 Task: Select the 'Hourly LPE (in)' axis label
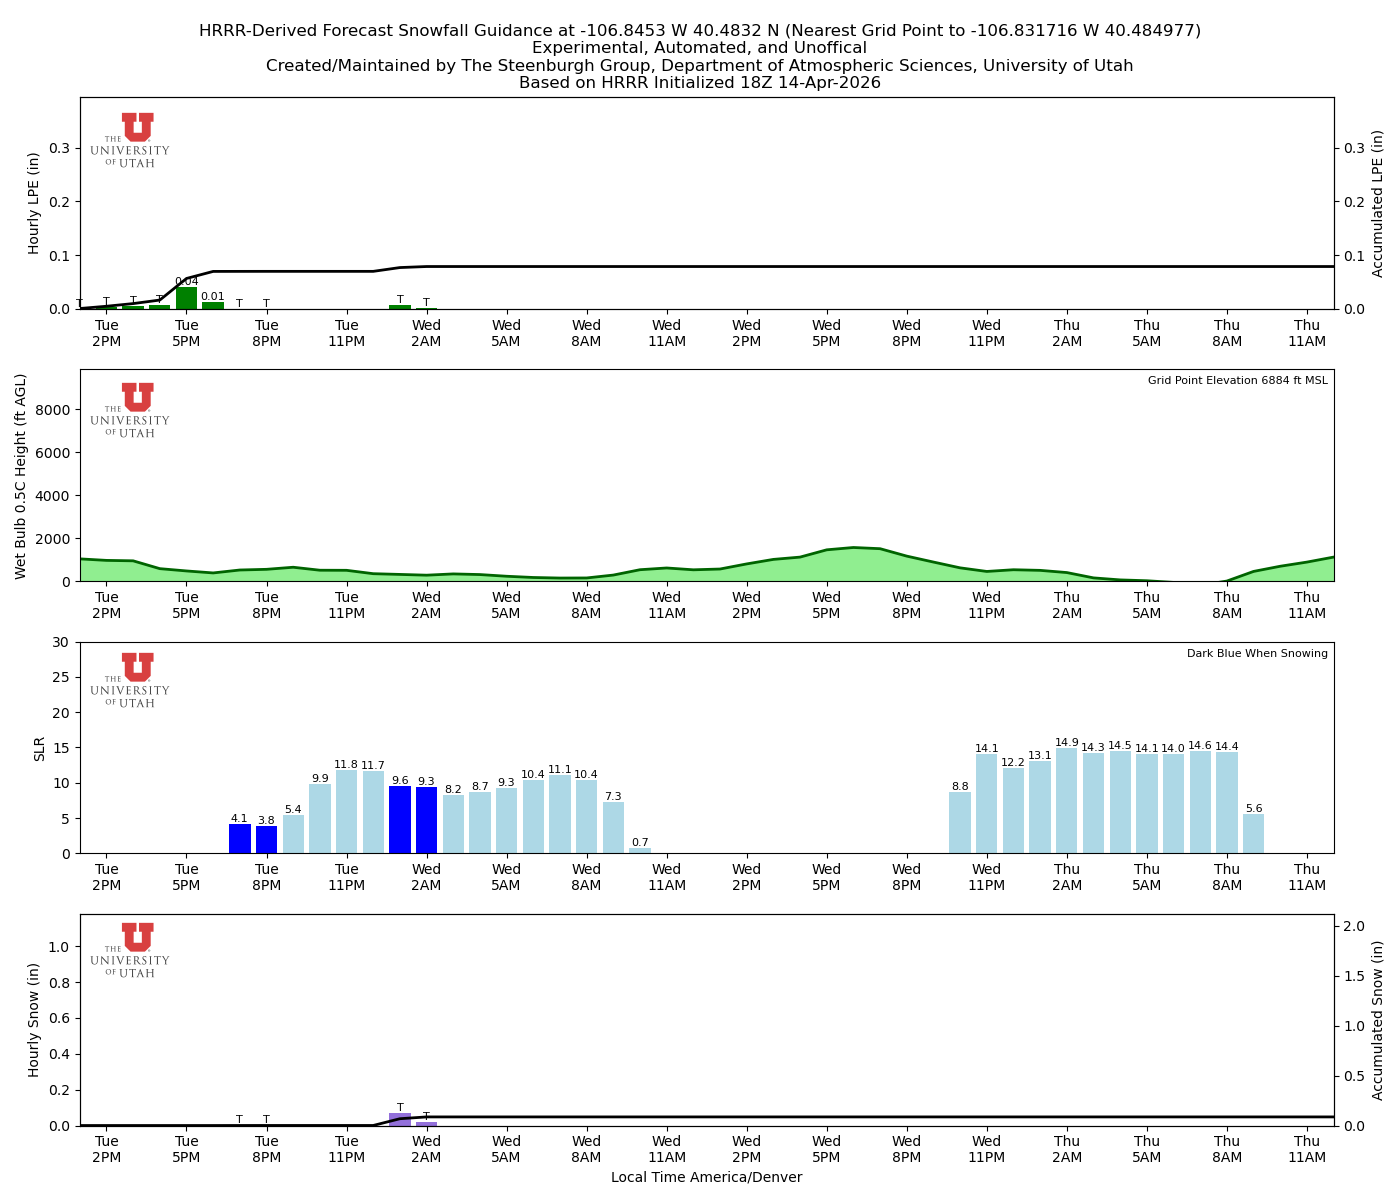34,202
